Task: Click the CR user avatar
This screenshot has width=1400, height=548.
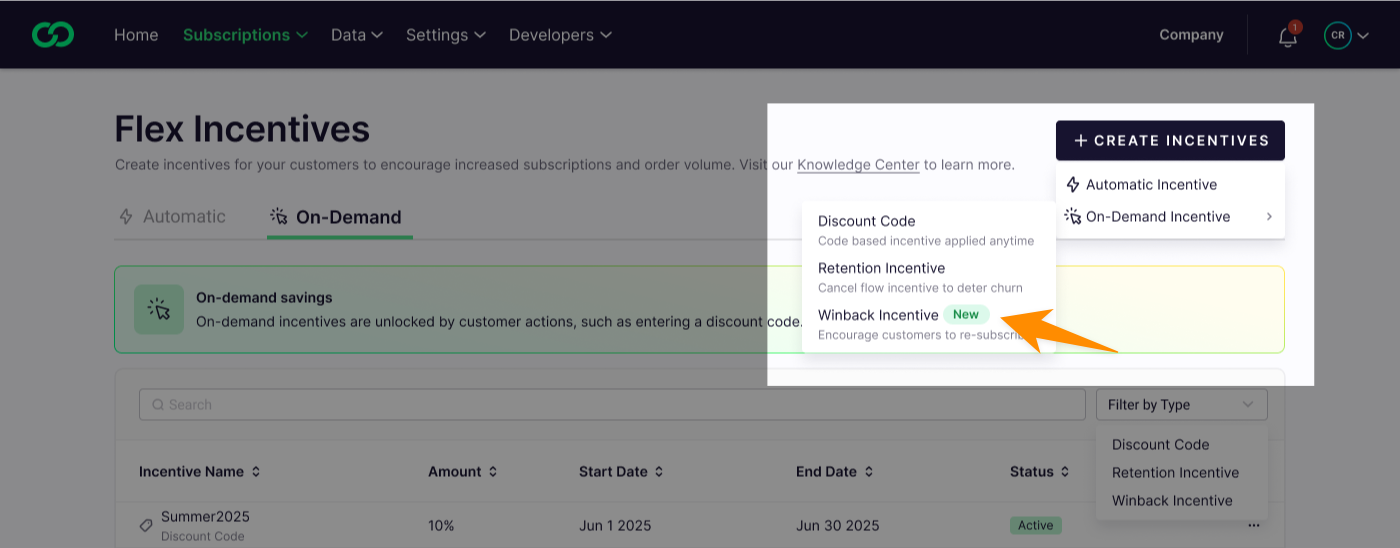Action: pos(1337,35)
